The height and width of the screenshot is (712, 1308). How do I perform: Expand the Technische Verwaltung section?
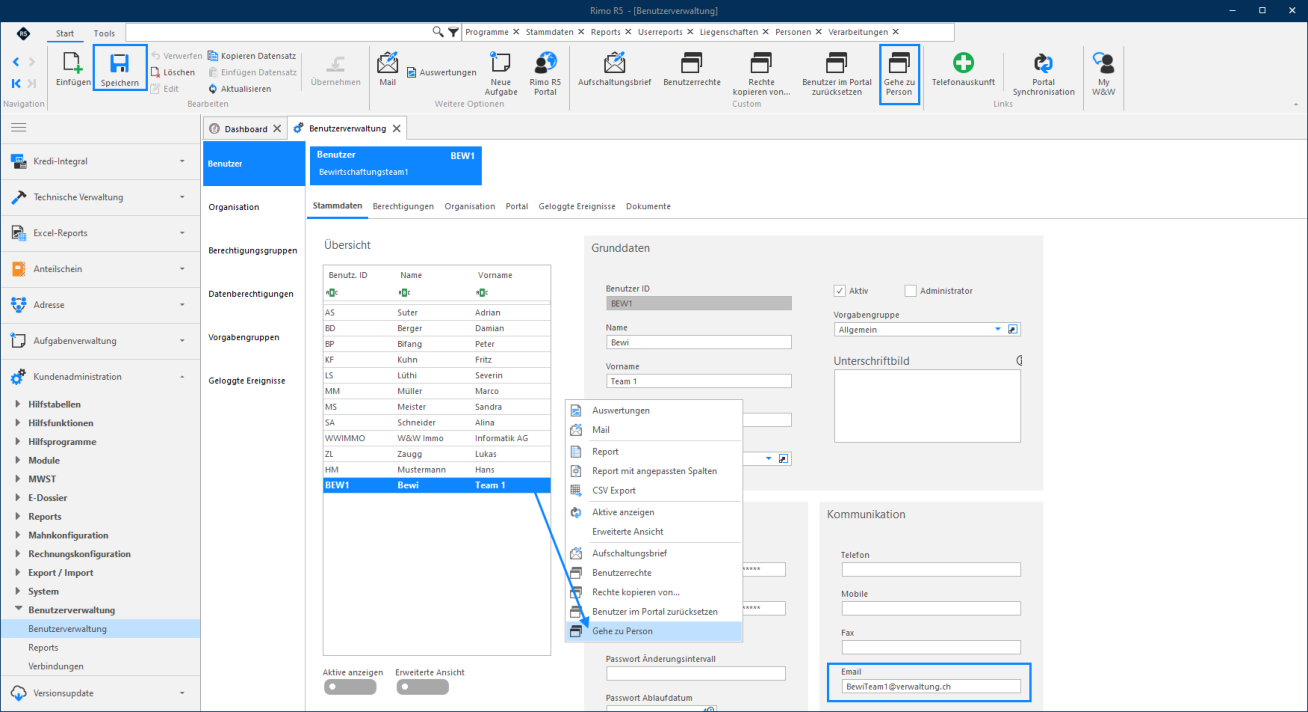(100, 197)
